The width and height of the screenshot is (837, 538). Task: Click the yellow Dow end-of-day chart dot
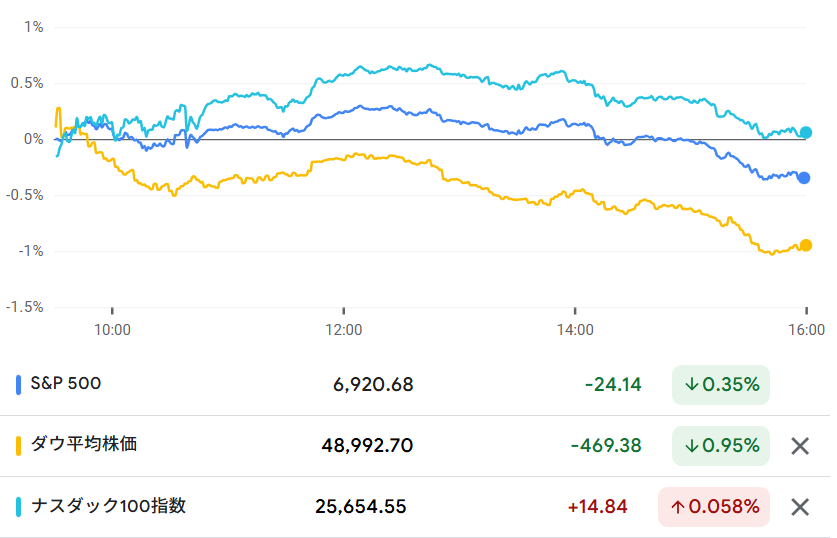point(805,245)
